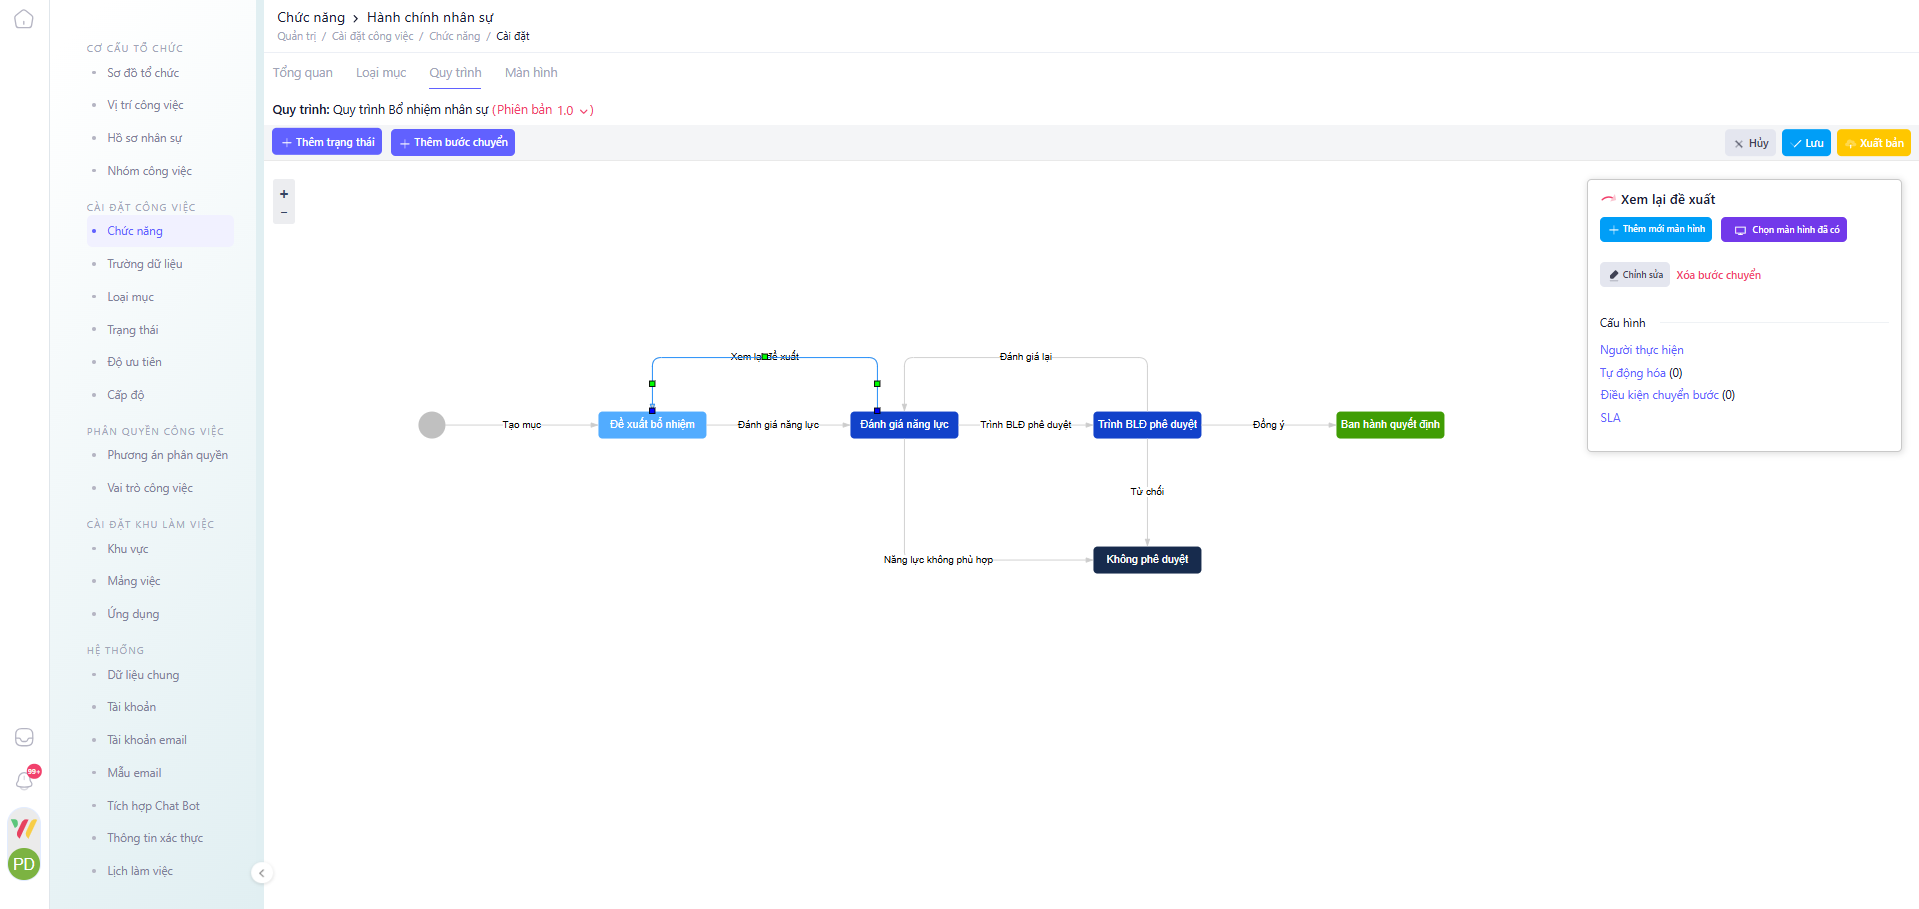Open notifications bell with 99+ badge

[x=25, y=780]
